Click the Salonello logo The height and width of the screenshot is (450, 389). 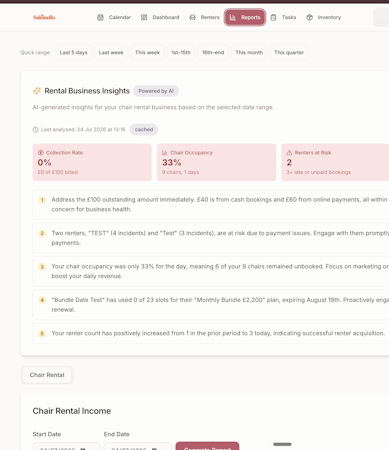point(44,17)
